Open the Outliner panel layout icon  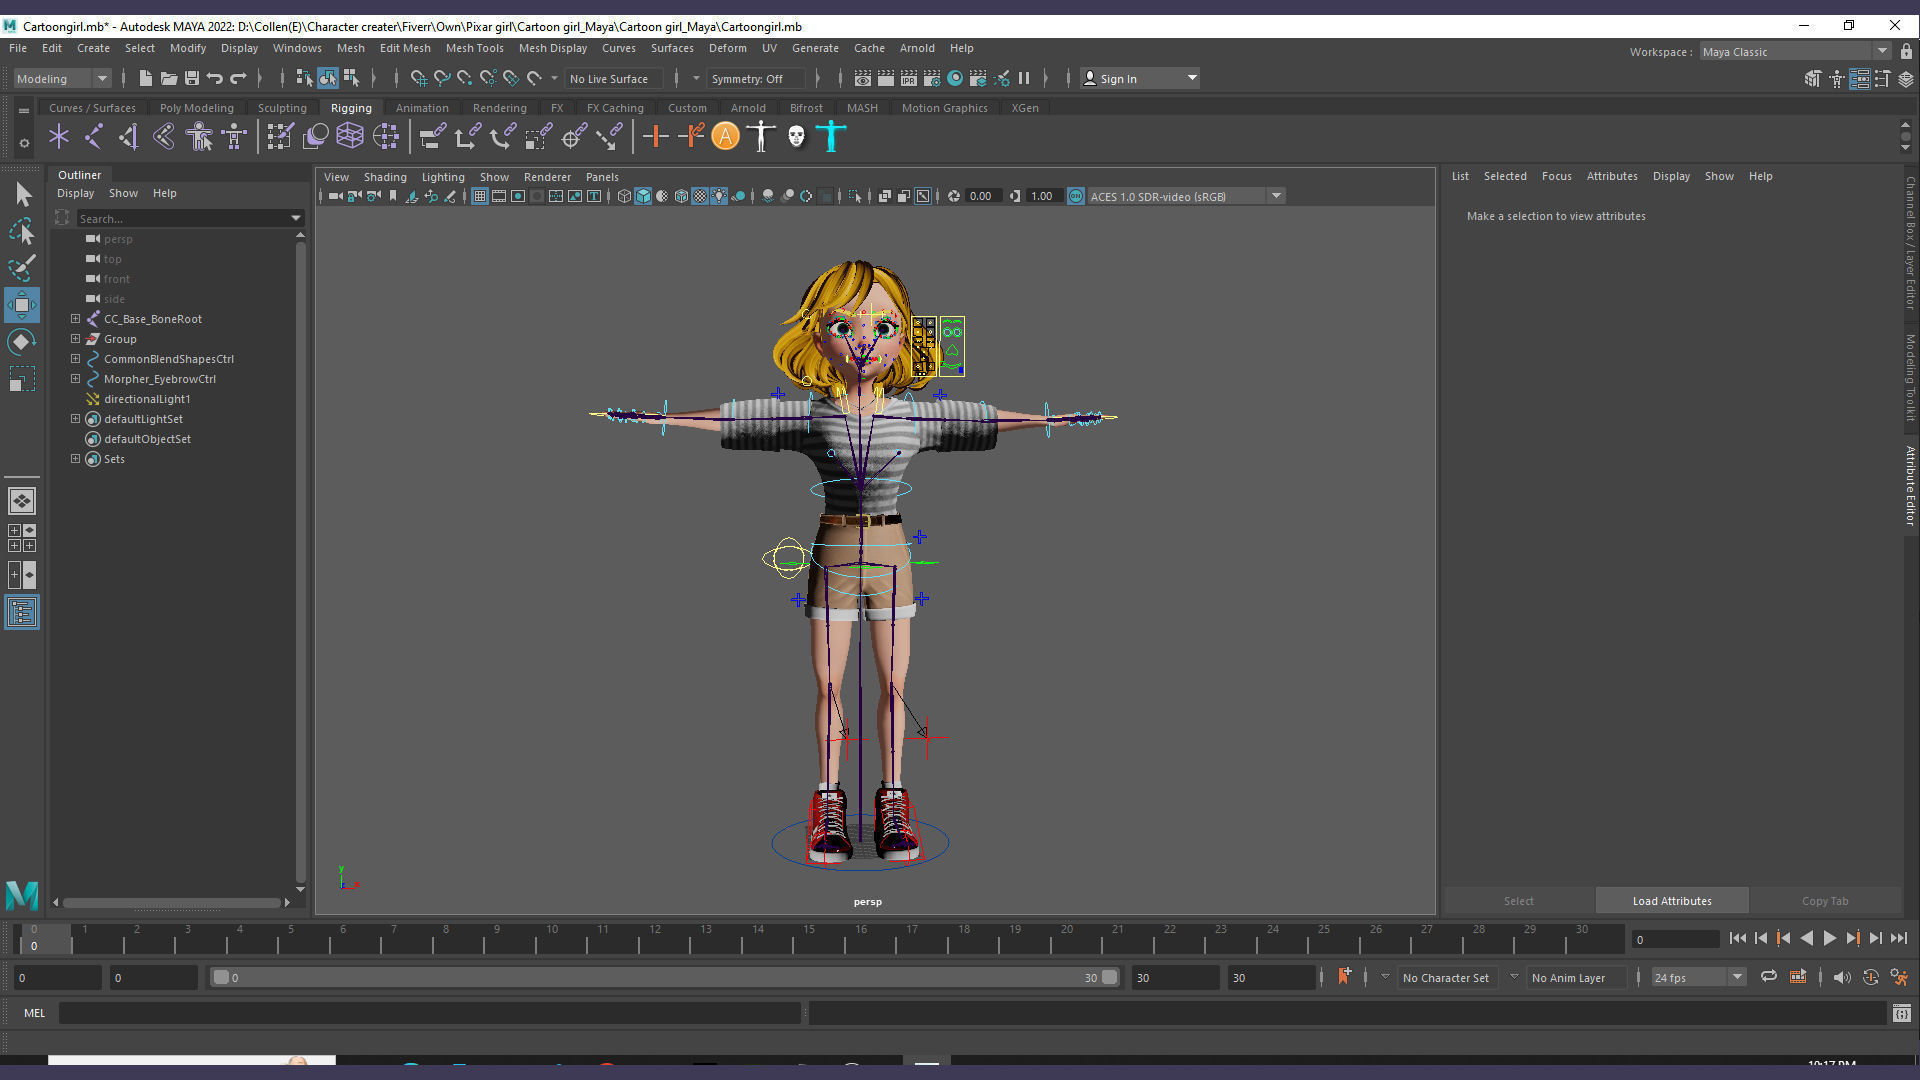coord(22,612)
